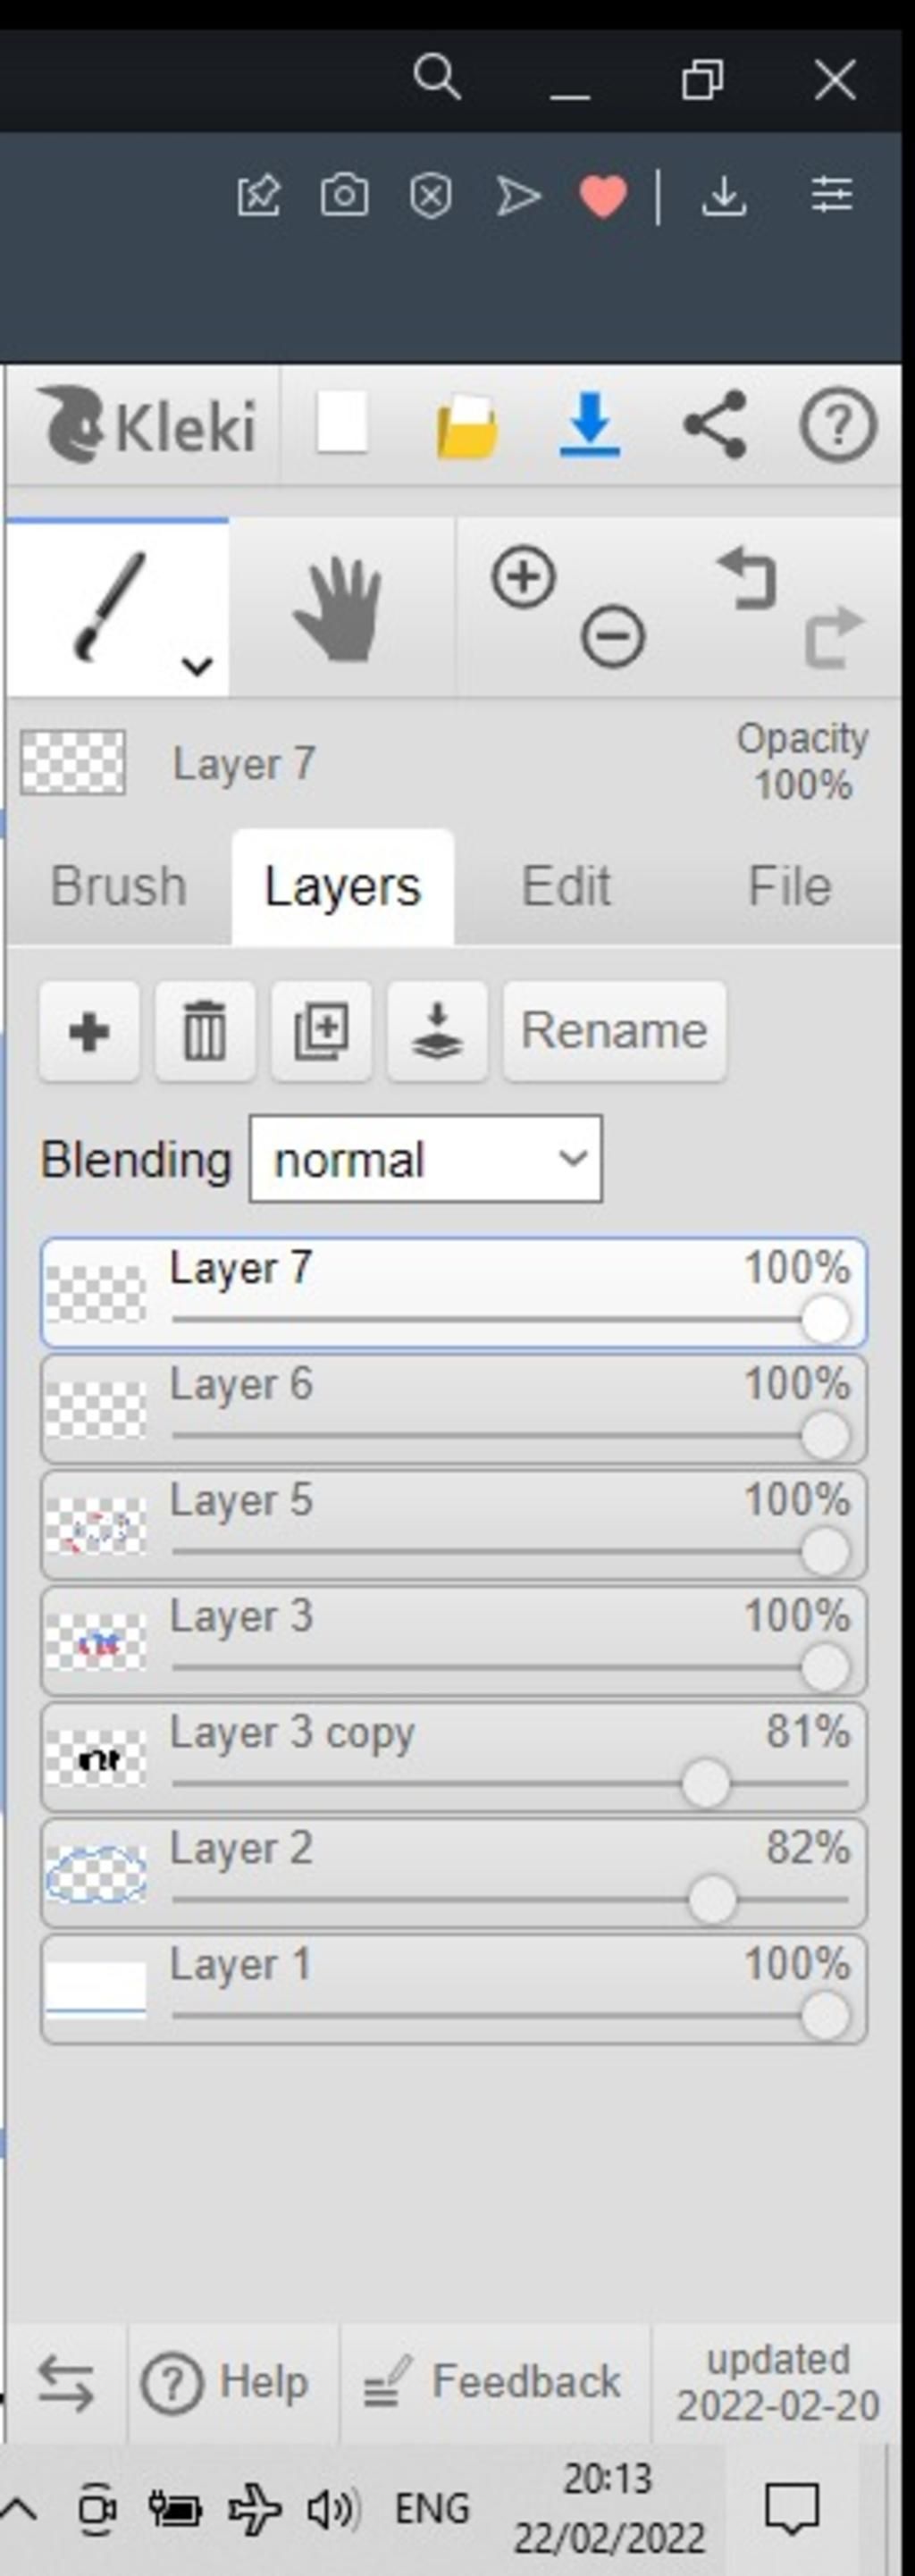Screen dimensions: 915x2576
Task: Switch to the Brush tab
Action: pos(118,887)
